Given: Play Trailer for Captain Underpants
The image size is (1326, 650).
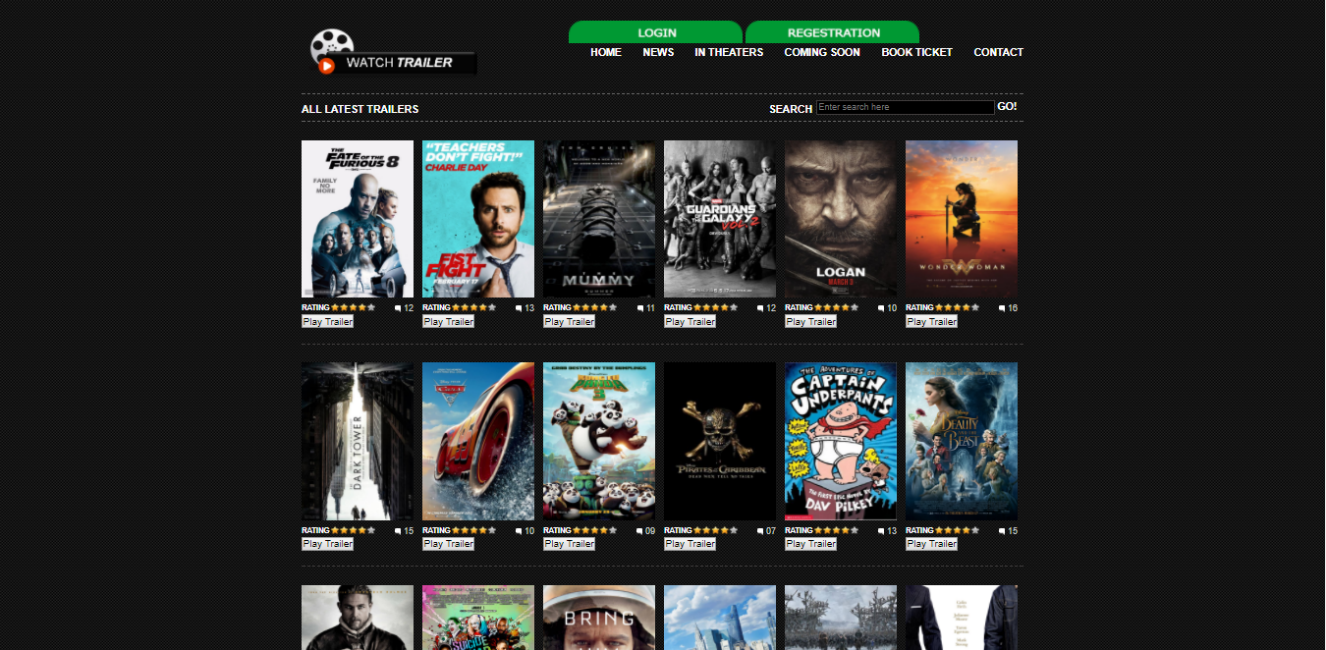Looking at the screenshot, I should click(x=811, y=544).
